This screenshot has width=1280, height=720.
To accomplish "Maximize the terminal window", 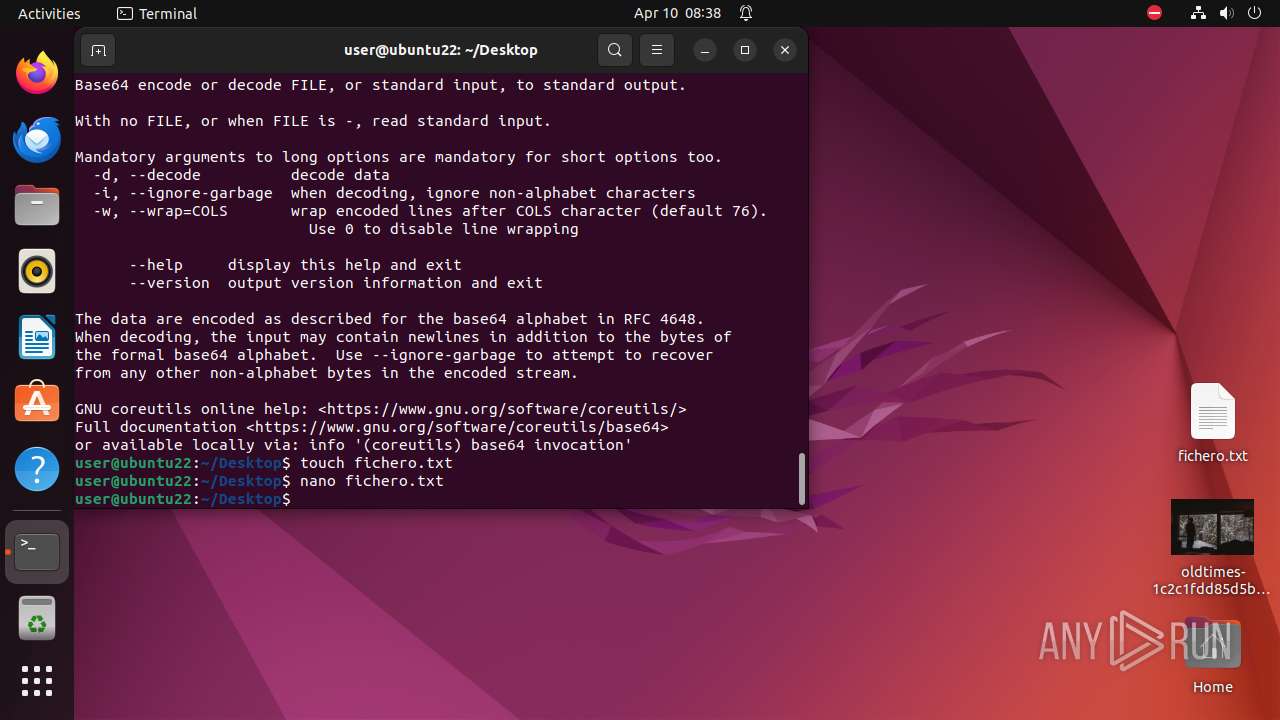I will [x=745, y=50].
